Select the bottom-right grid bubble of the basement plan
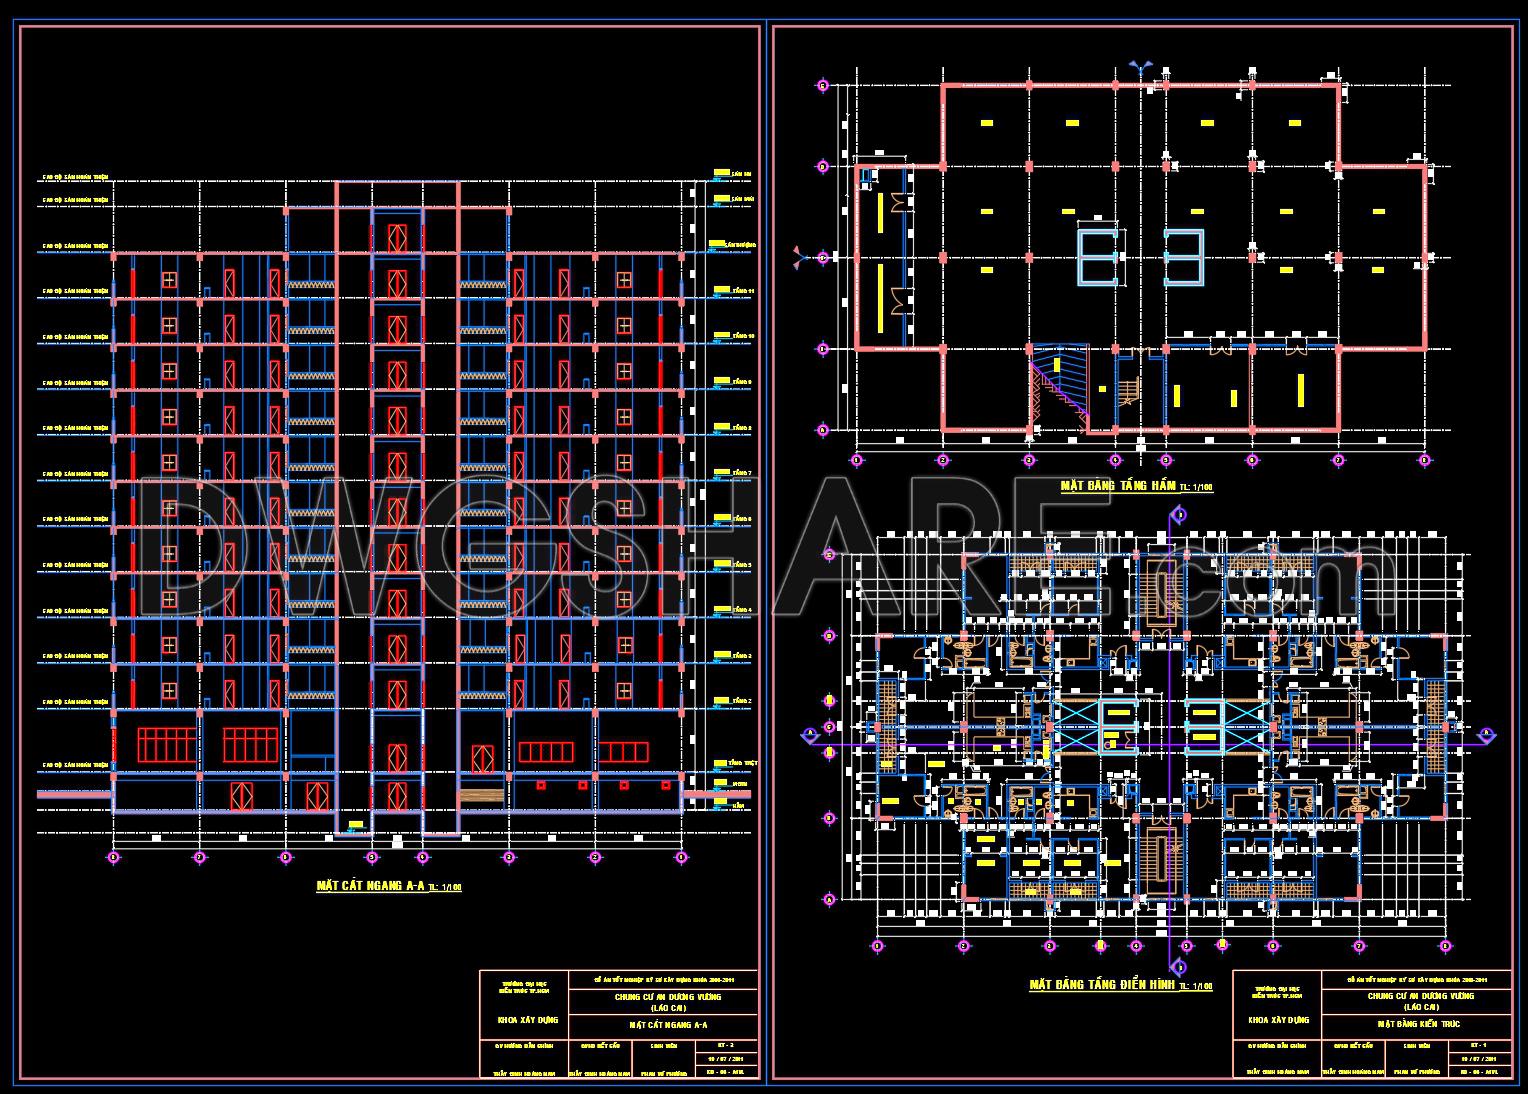Screen dimensions: 1528x1094 click(1425, 460)
